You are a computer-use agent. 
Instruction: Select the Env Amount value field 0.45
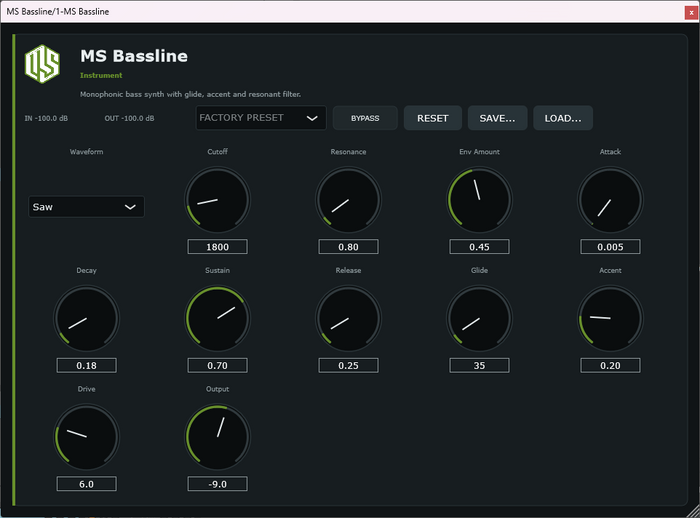(x=479, y=246)
